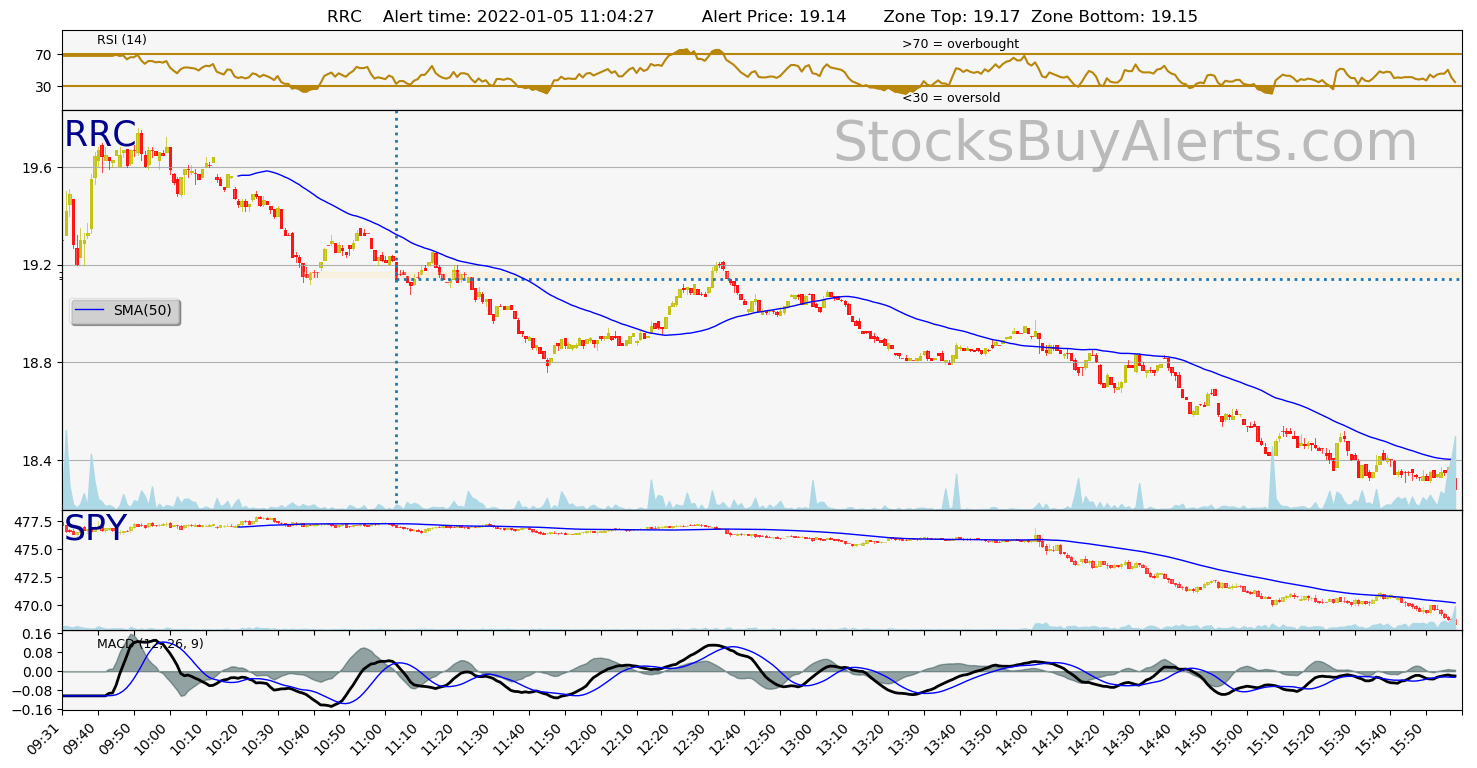Click the >70 = overbought annotation
The width and height of the screenshot is (1477, 768).
960,44
